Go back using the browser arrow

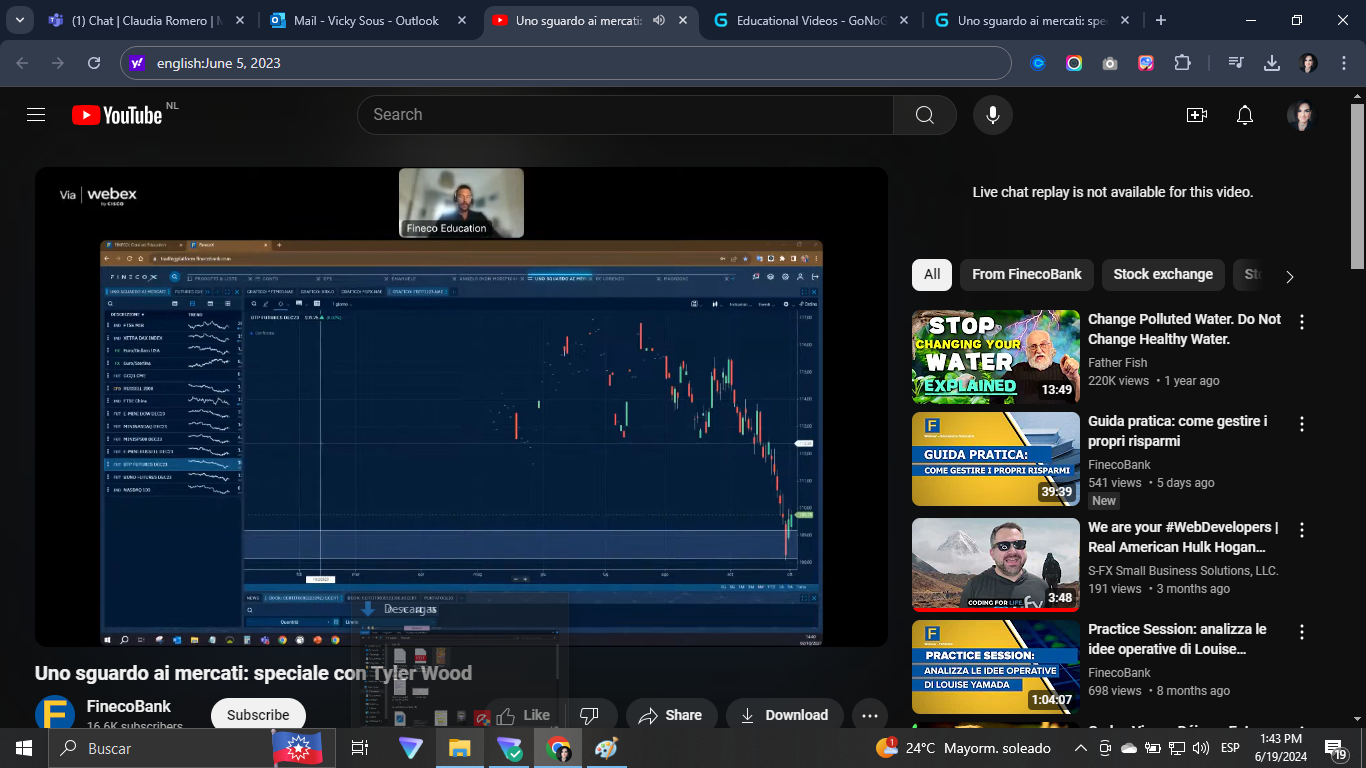pos(22,63)
